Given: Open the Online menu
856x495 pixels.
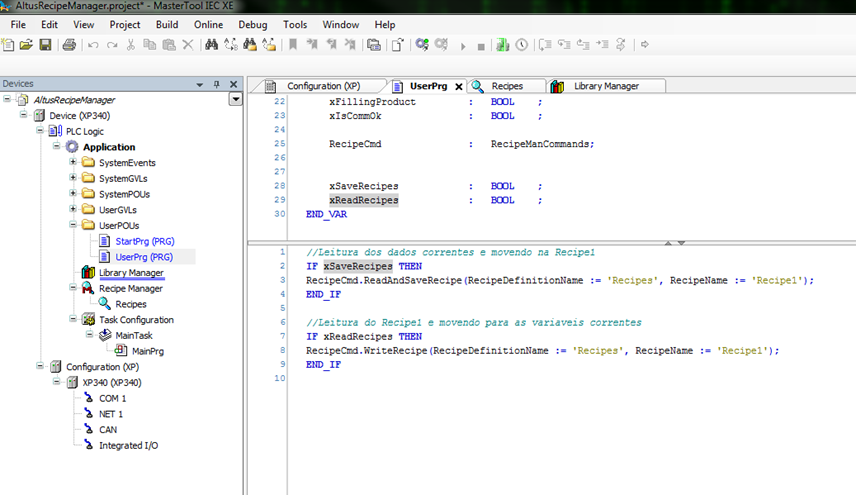Looking at the screenshot, I should tap(208, 24).
